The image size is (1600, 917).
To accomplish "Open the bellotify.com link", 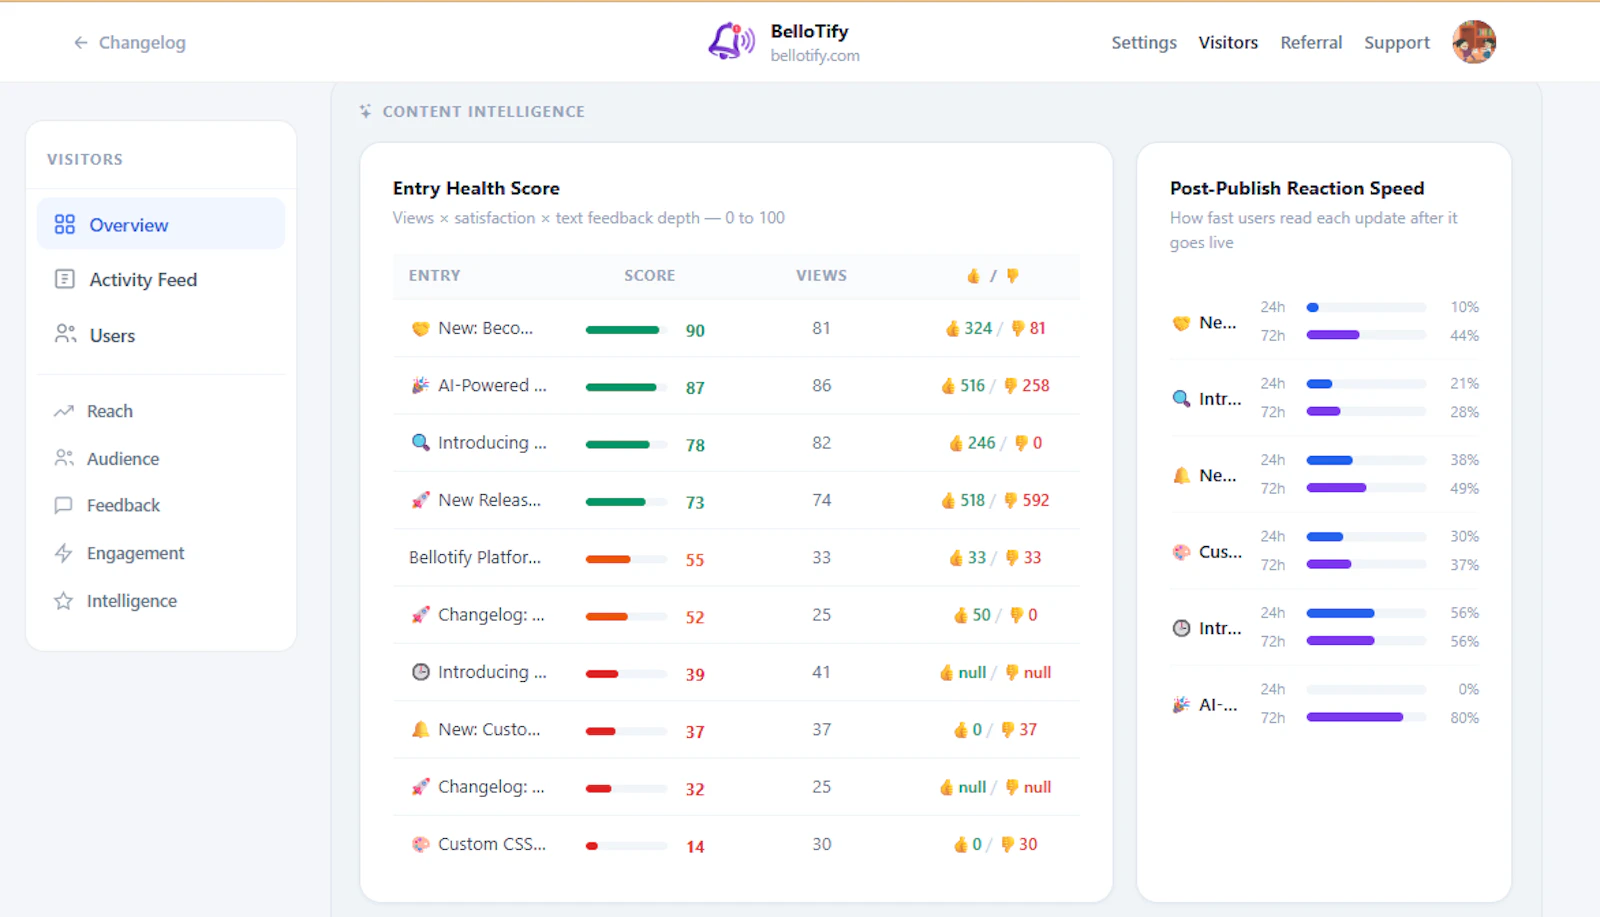I will point(815,56).
